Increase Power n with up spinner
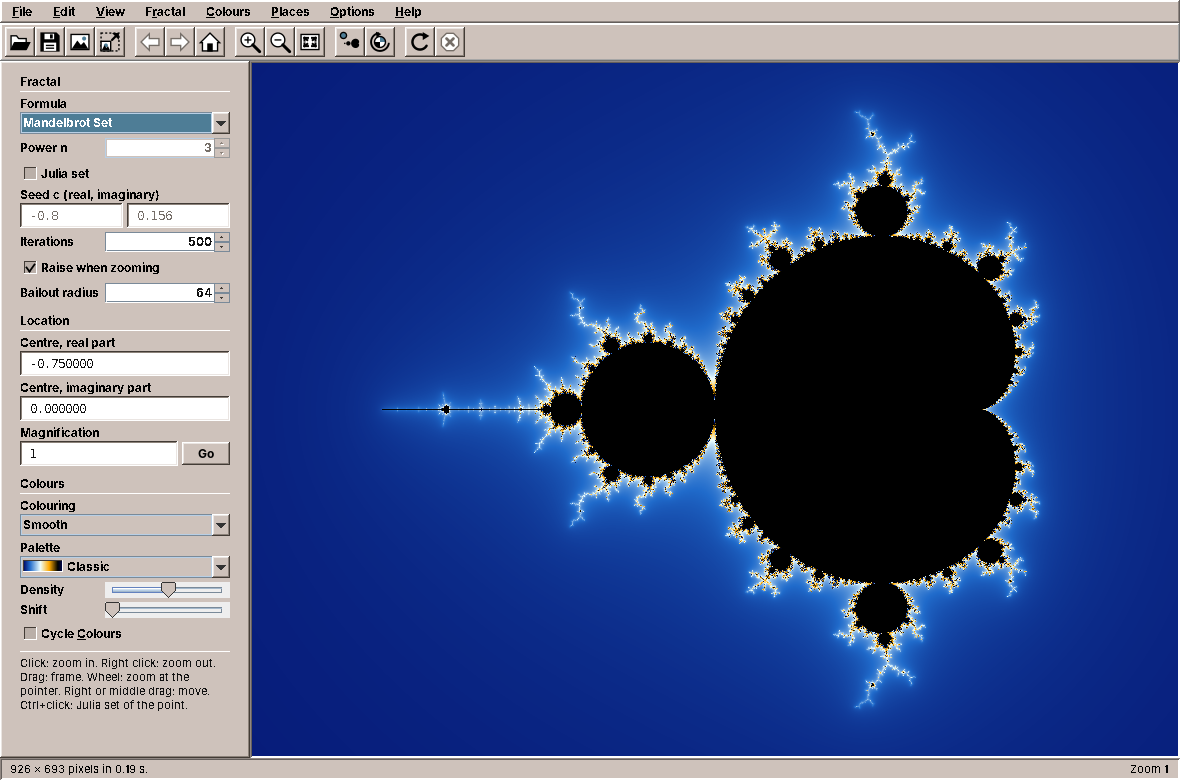1180x780 pixels. coord(222,143)
